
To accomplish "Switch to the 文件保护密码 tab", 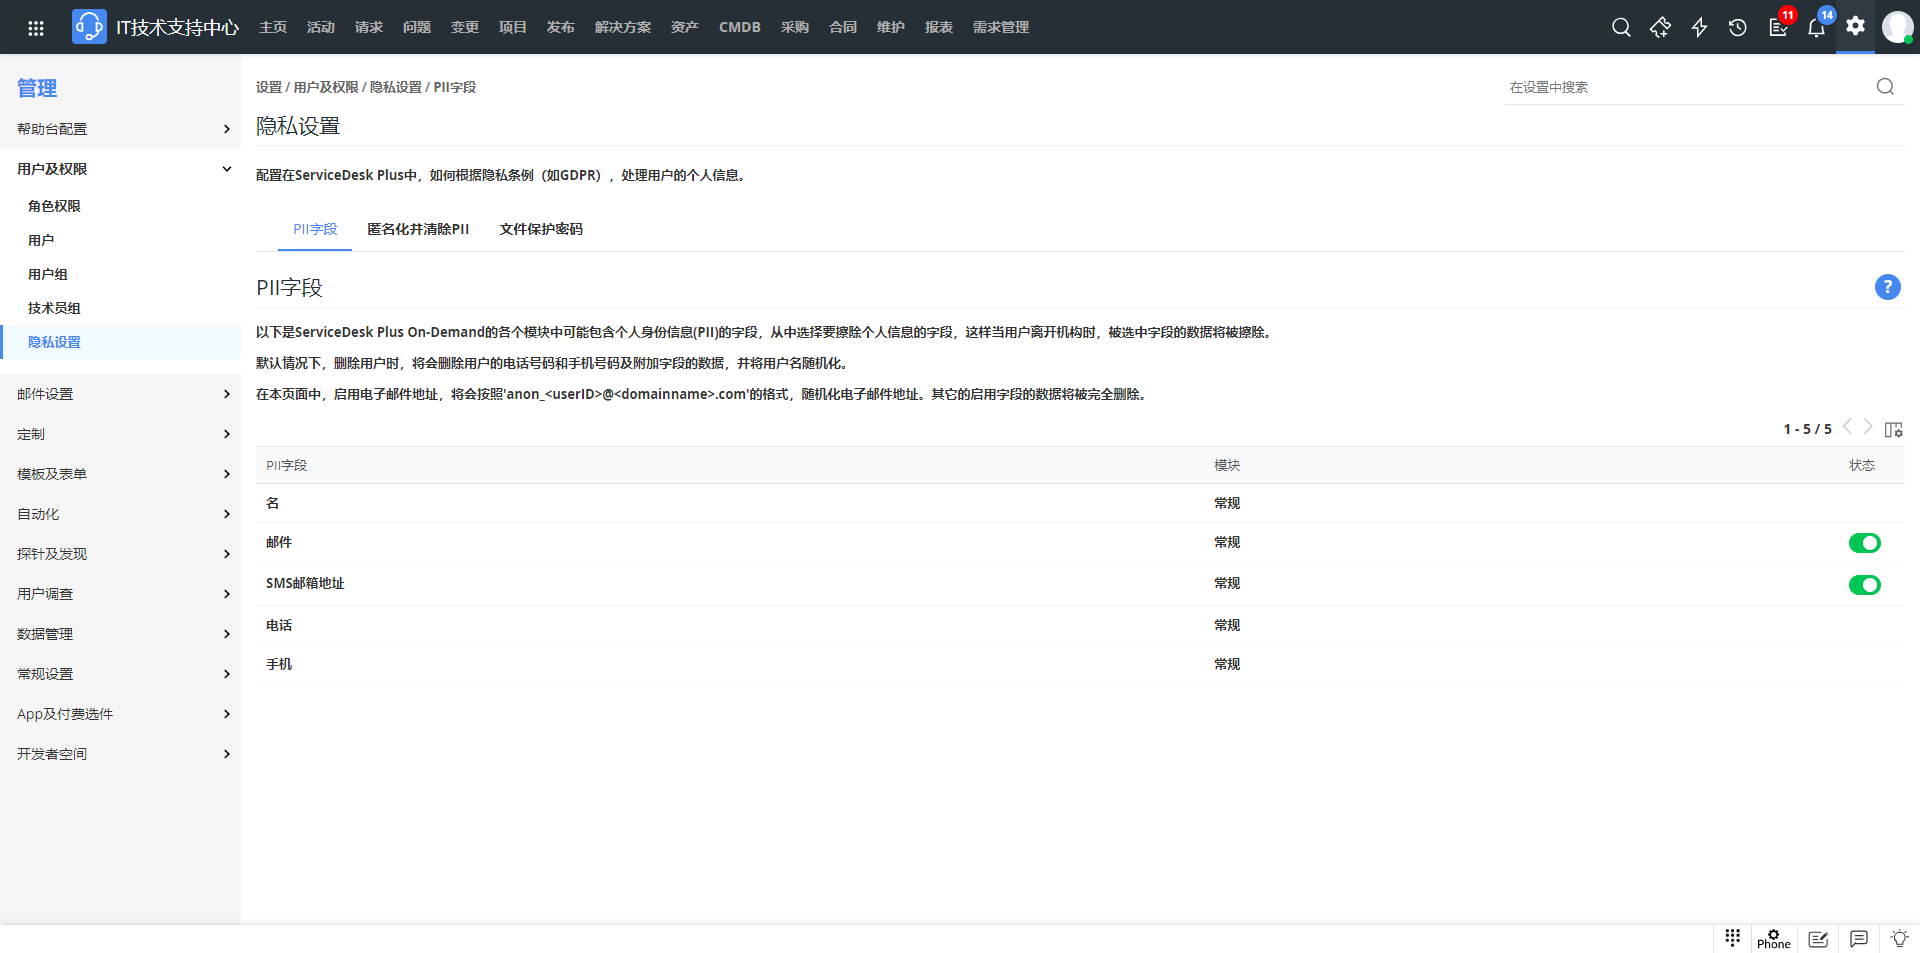I will tap(541, 229).
